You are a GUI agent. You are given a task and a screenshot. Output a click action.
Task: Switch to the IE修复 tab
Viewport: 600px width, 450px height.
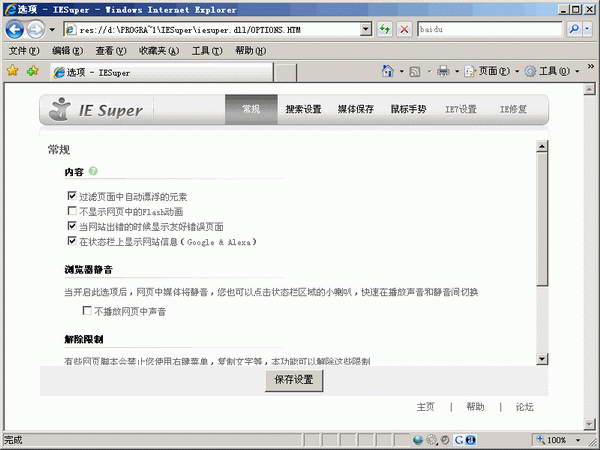(513, 109)
